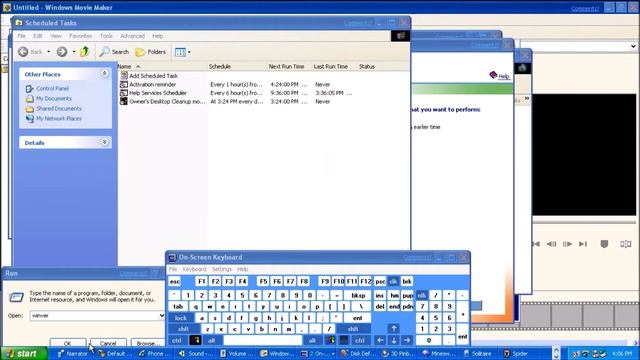640x360 pixels.
Task: Open the File menu in Scheduled Tasks
Action: click(21, 36)
